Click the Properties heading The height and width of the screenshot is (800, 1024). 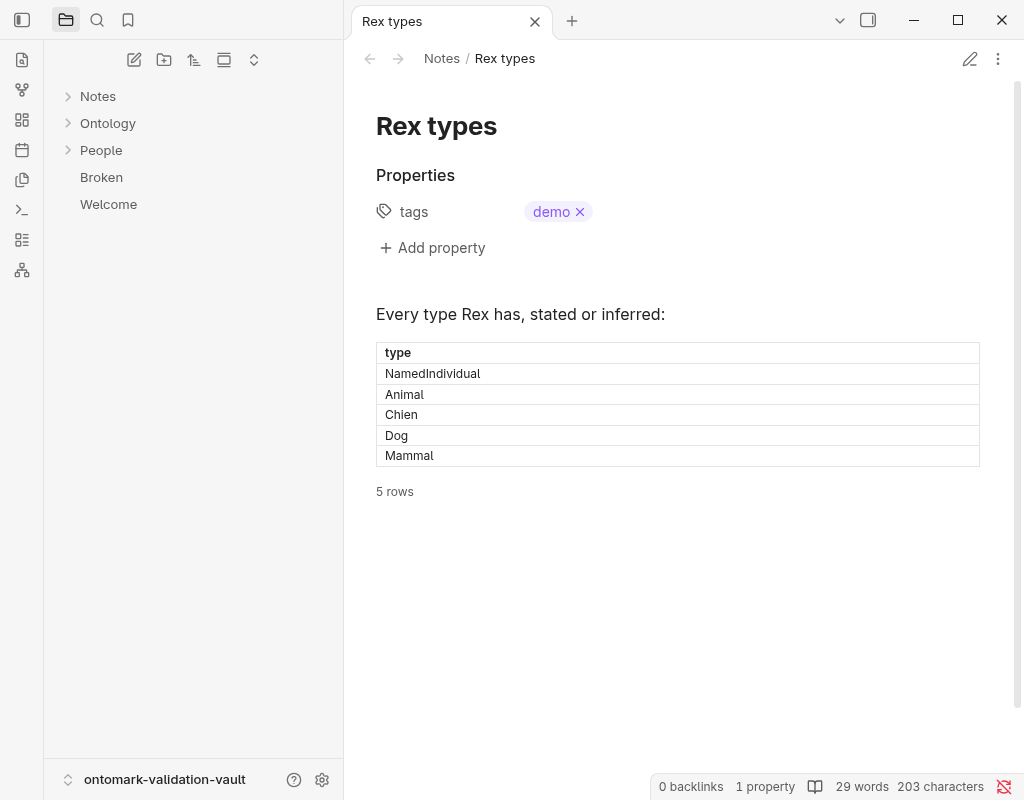point(415,175)
